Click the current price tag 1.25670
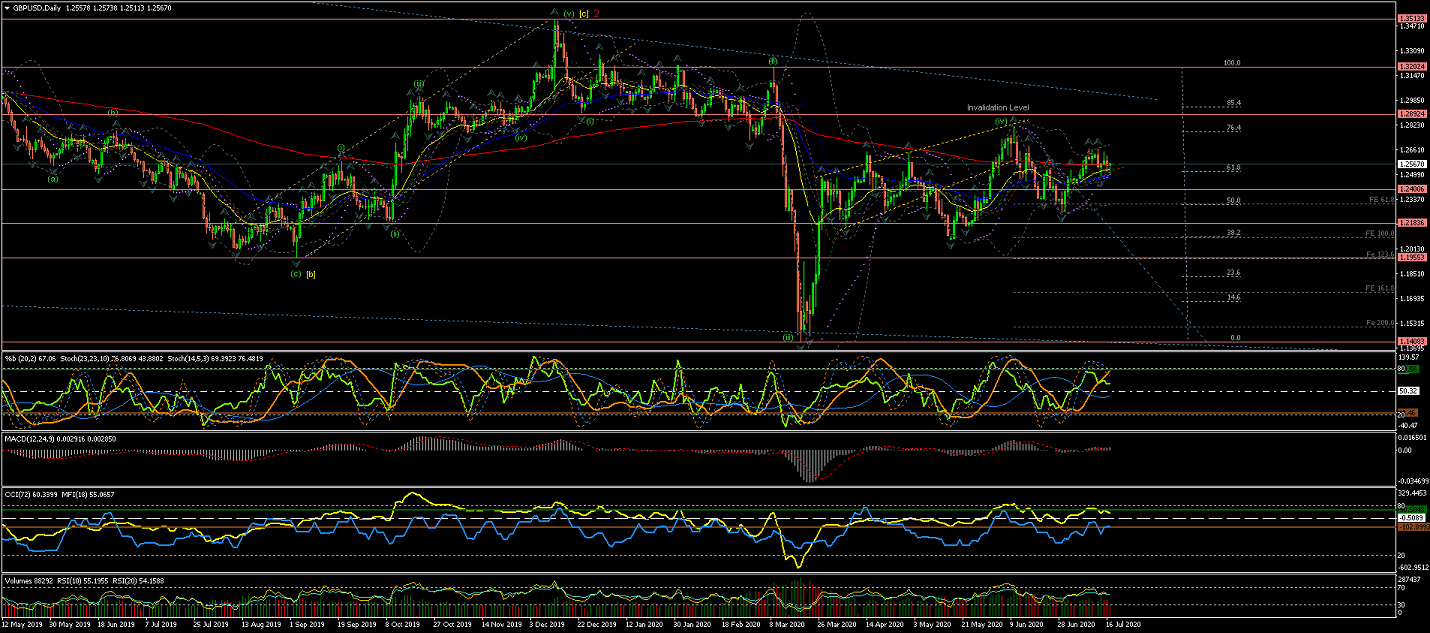The width and height of the screenshot is (1430, 633). (1410, 164)
